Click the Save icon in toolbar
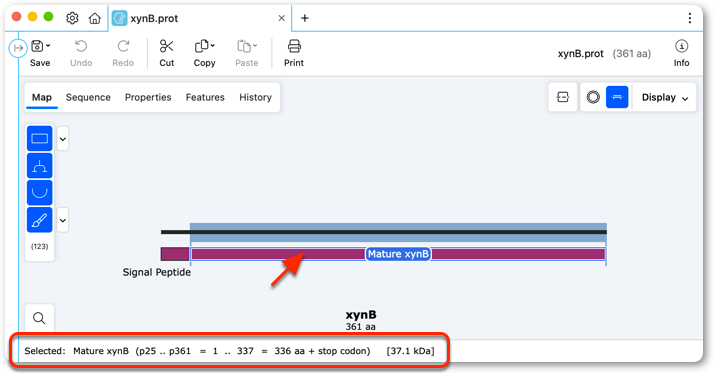Viewport: 714px width, 373px height. (37, 46)
